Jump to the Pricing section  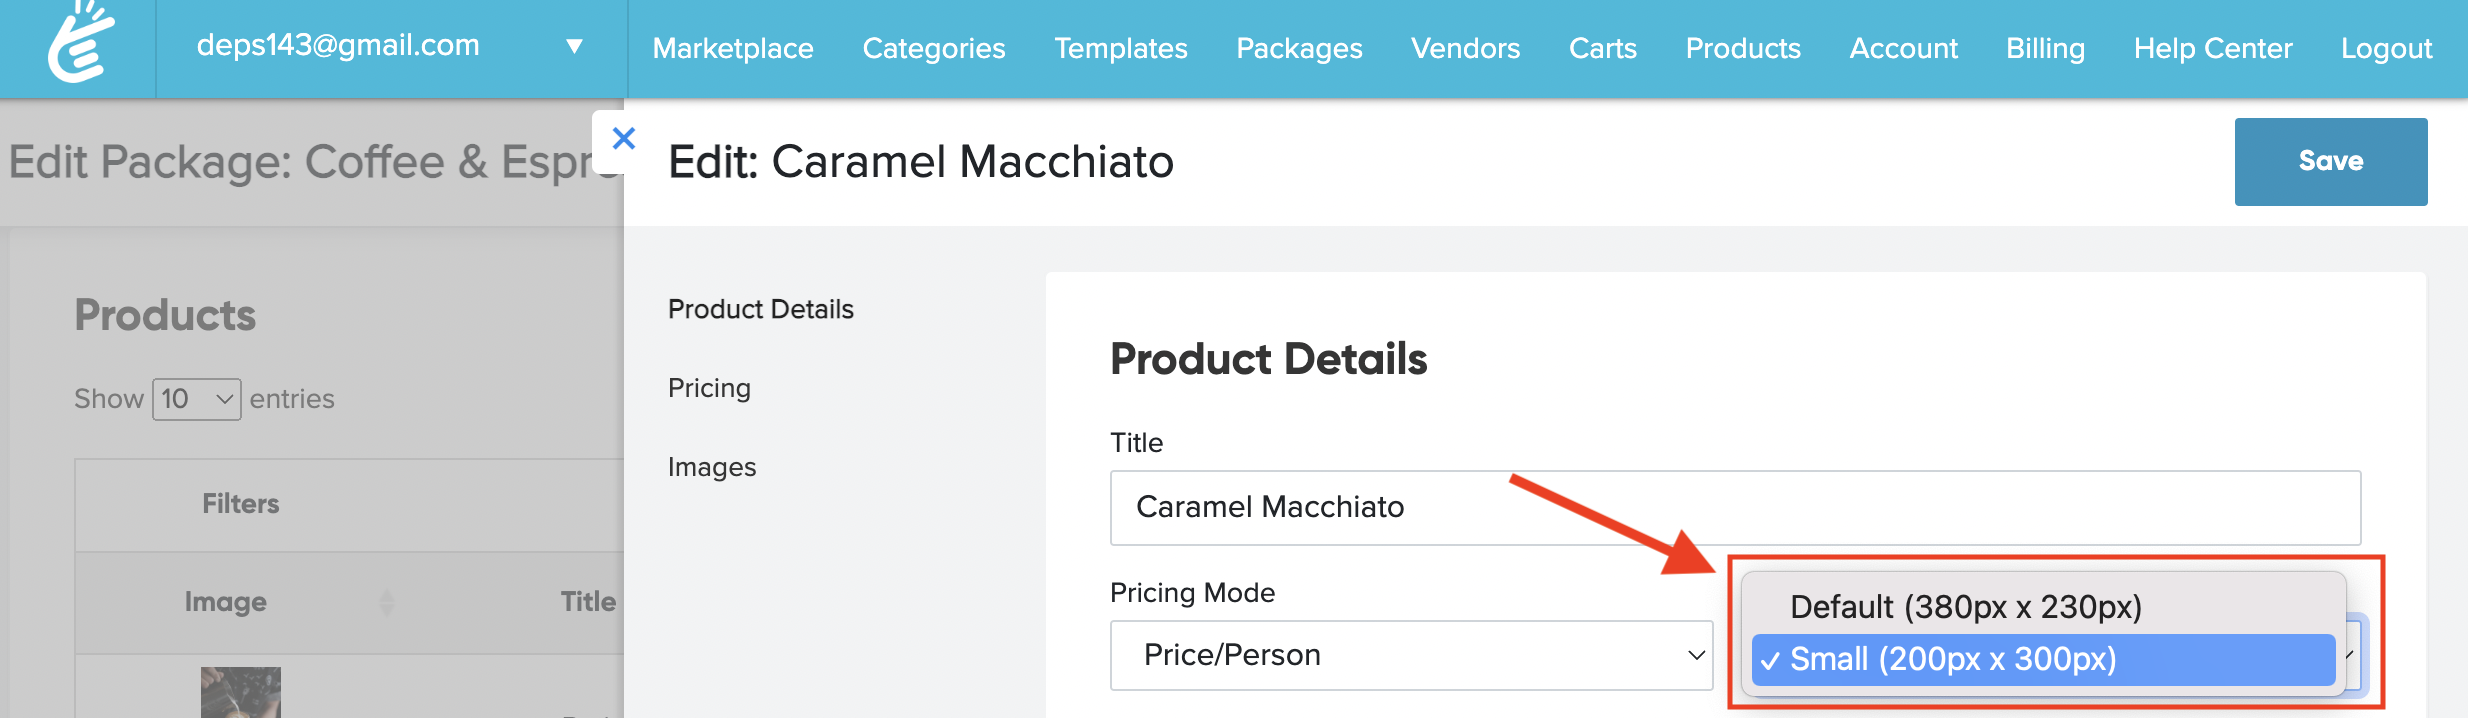tap(709, 388)
